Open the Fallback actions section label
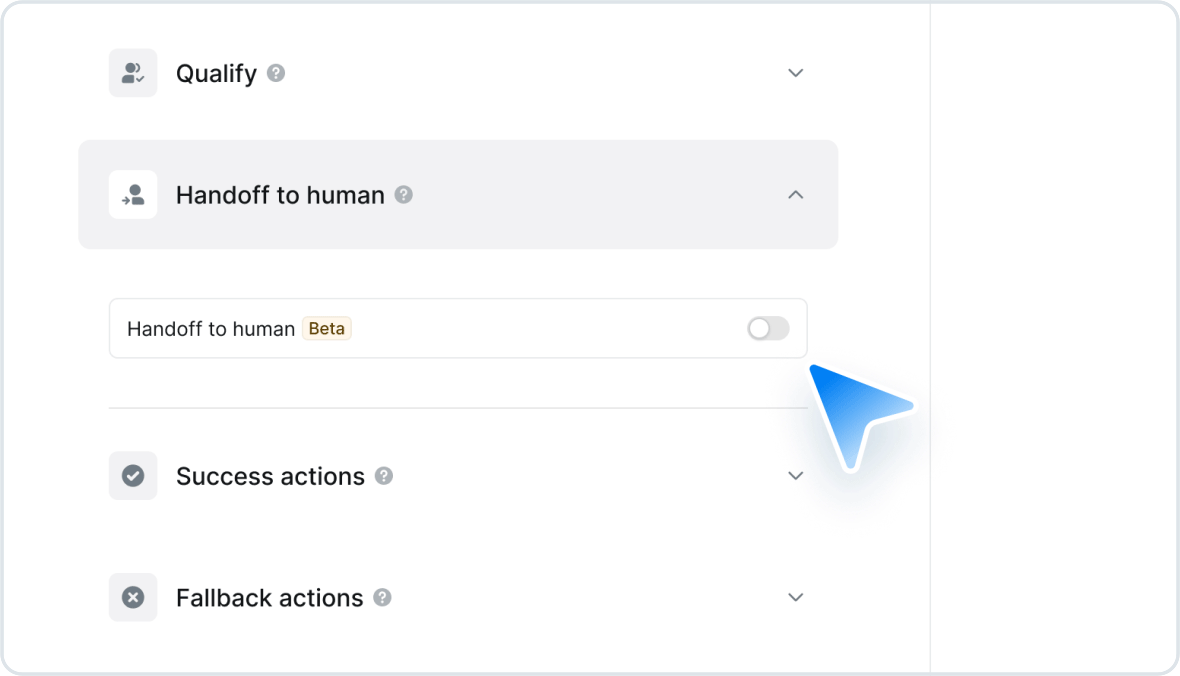Screen dimensions: 1180x676 click(x=269, y=598)
